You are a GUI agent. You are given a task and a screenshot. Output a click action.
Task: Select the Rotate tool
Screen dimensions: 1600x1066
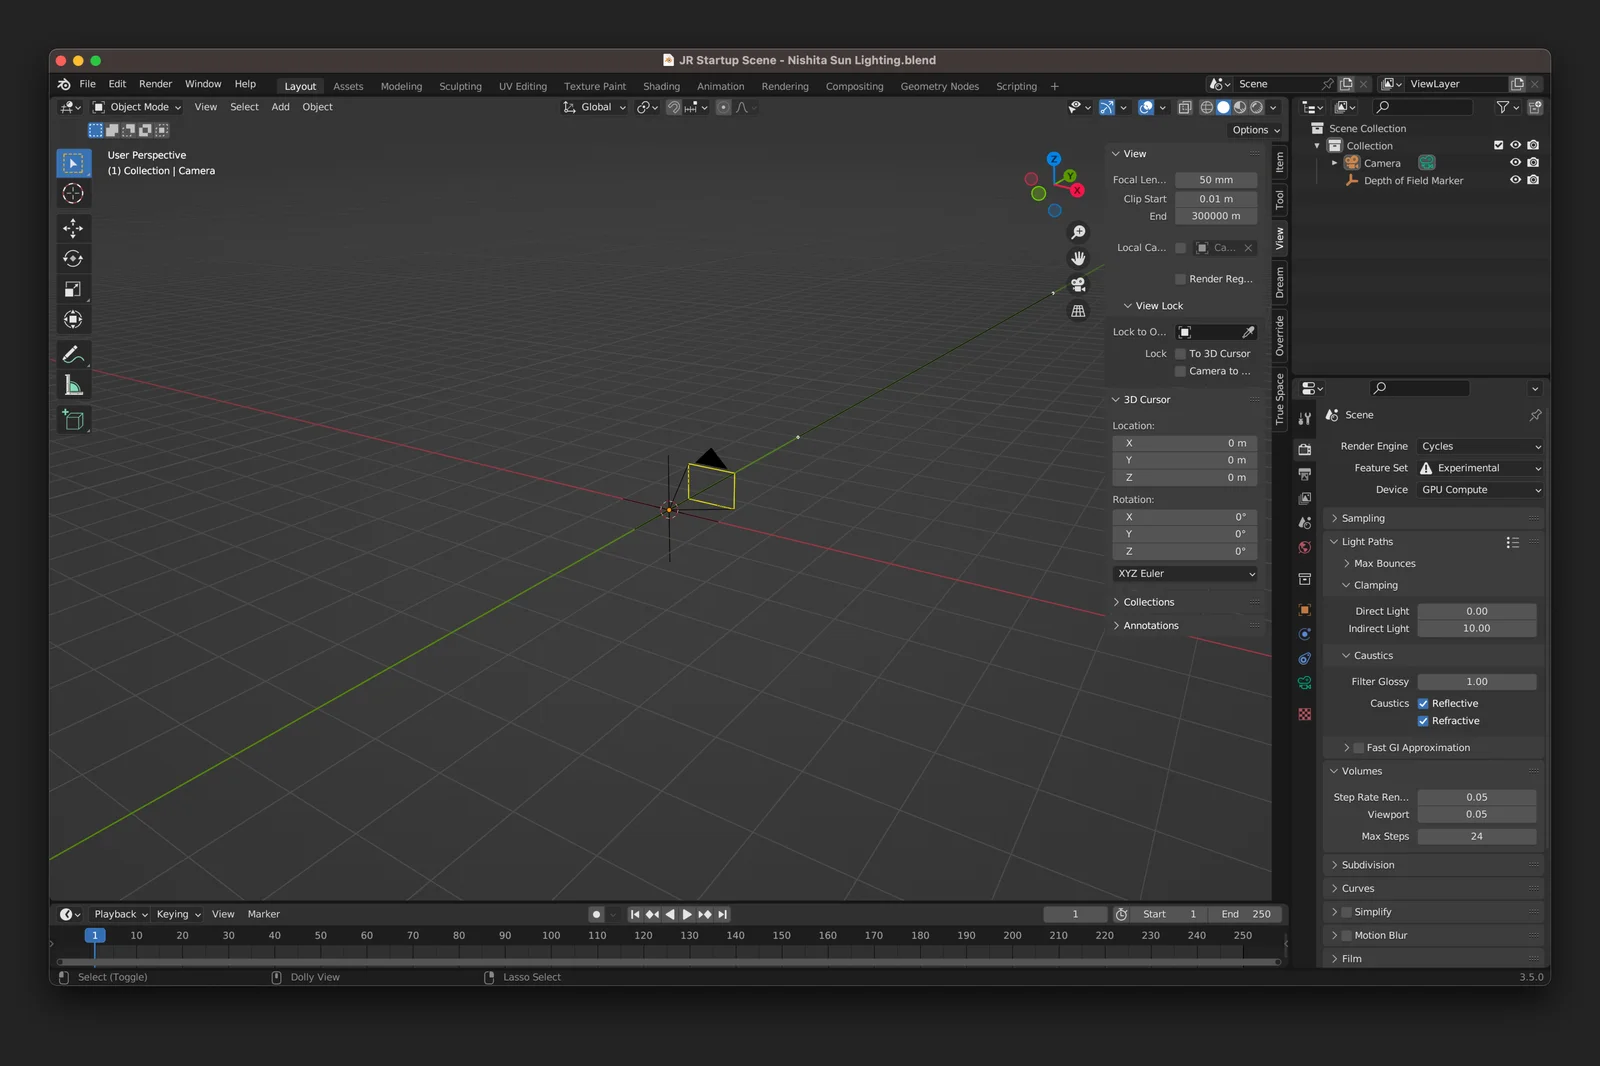point(73,259)
